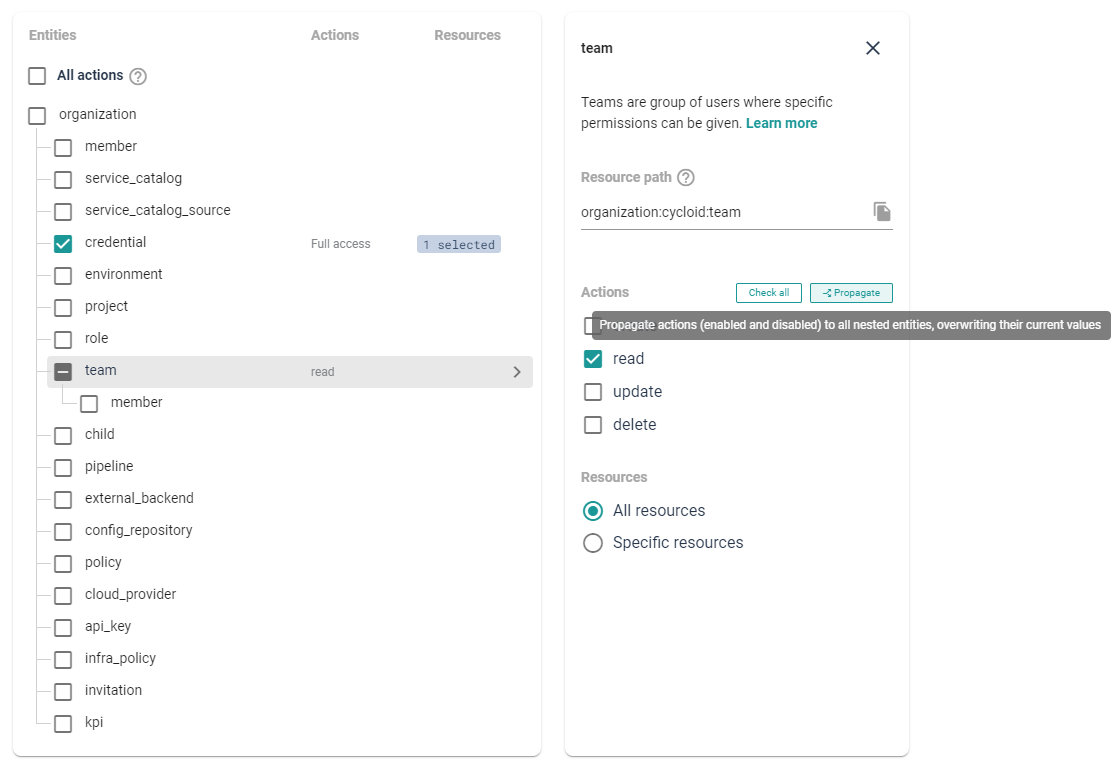Click the Propagate button
1117x770 pixels.
pos(851,293)
